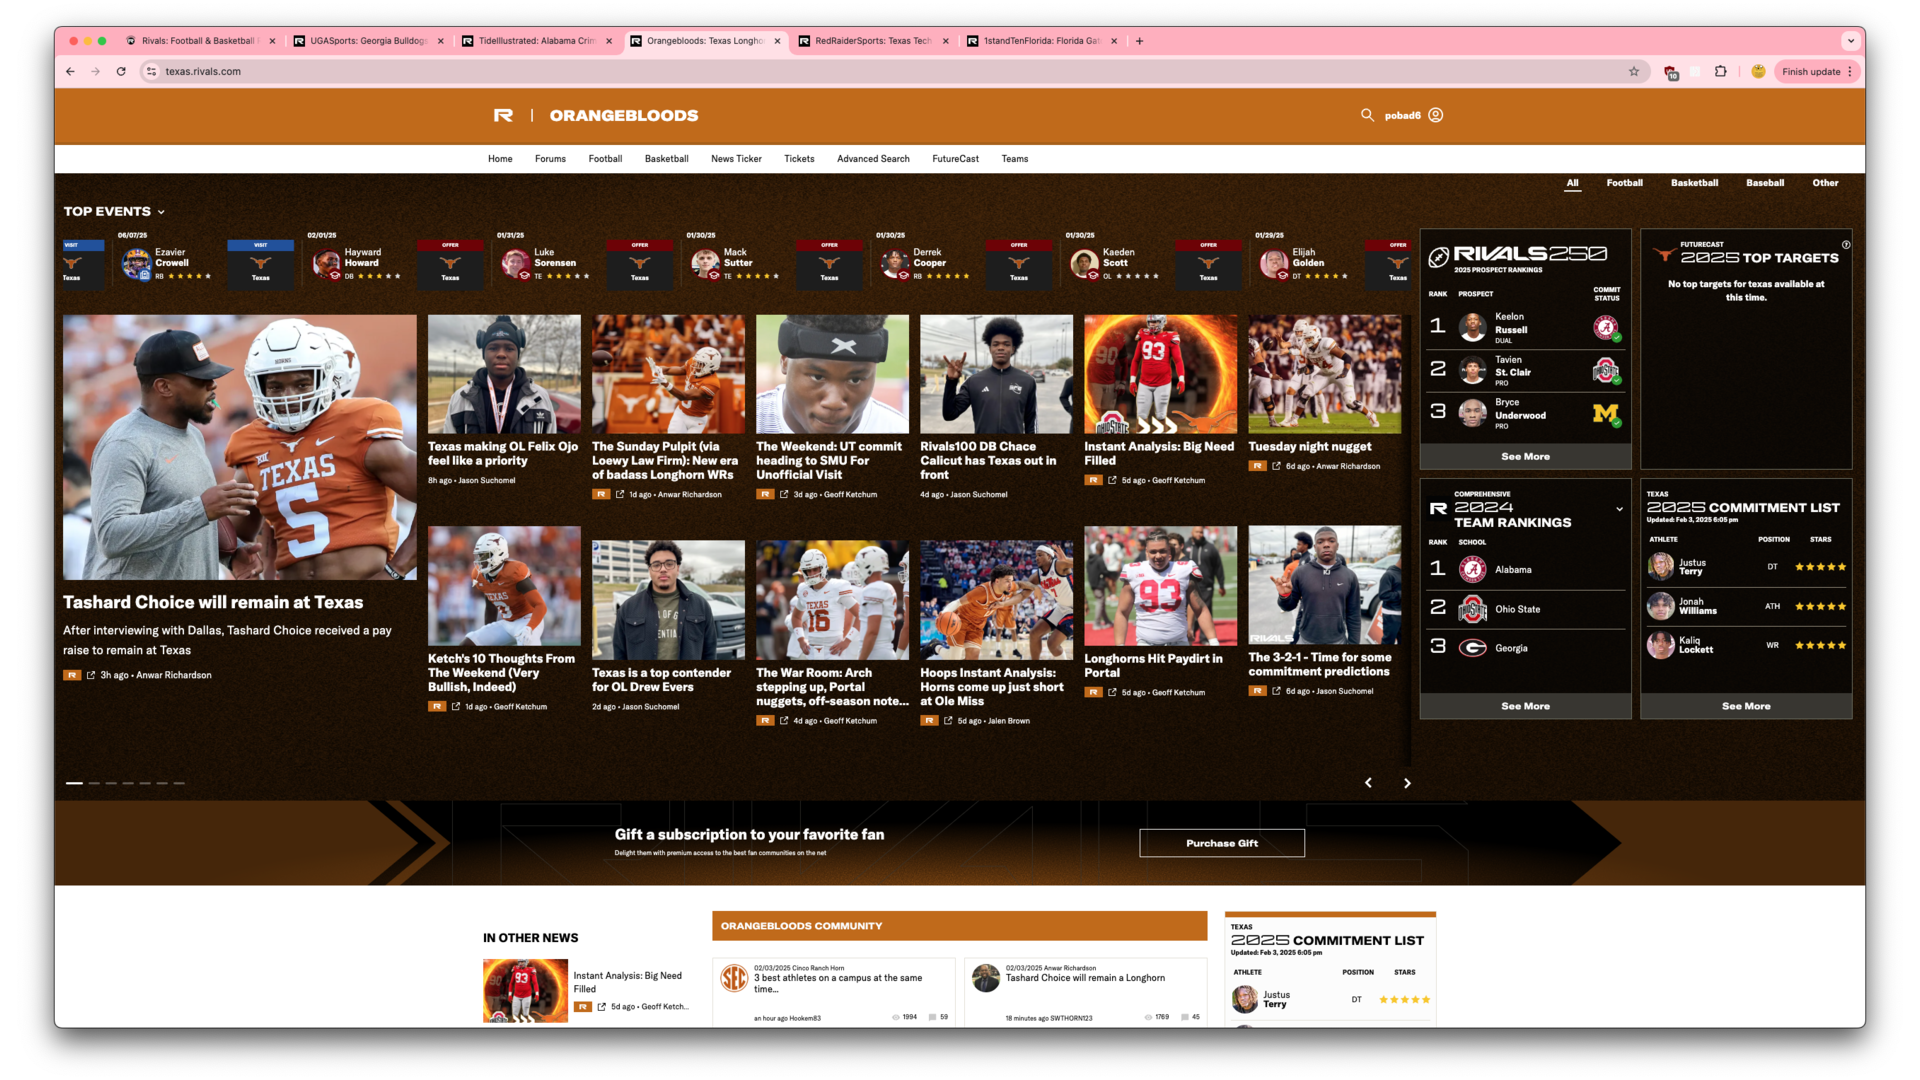Screen dimensions: 1920x1080
Task: Click the Purchase Gift button
Action: click(x=1221, y=842)
